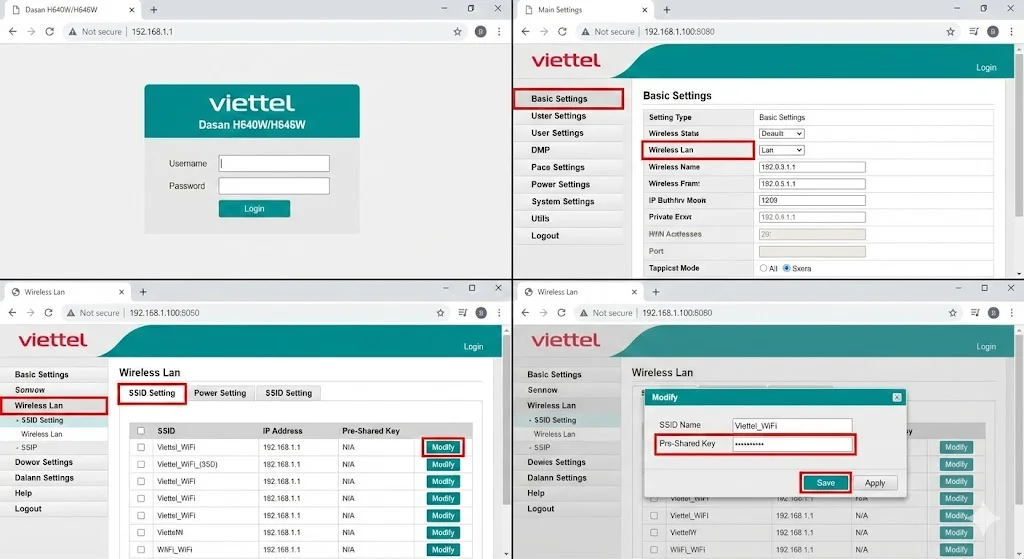Close the Main Settings tab

pos(644,10)
